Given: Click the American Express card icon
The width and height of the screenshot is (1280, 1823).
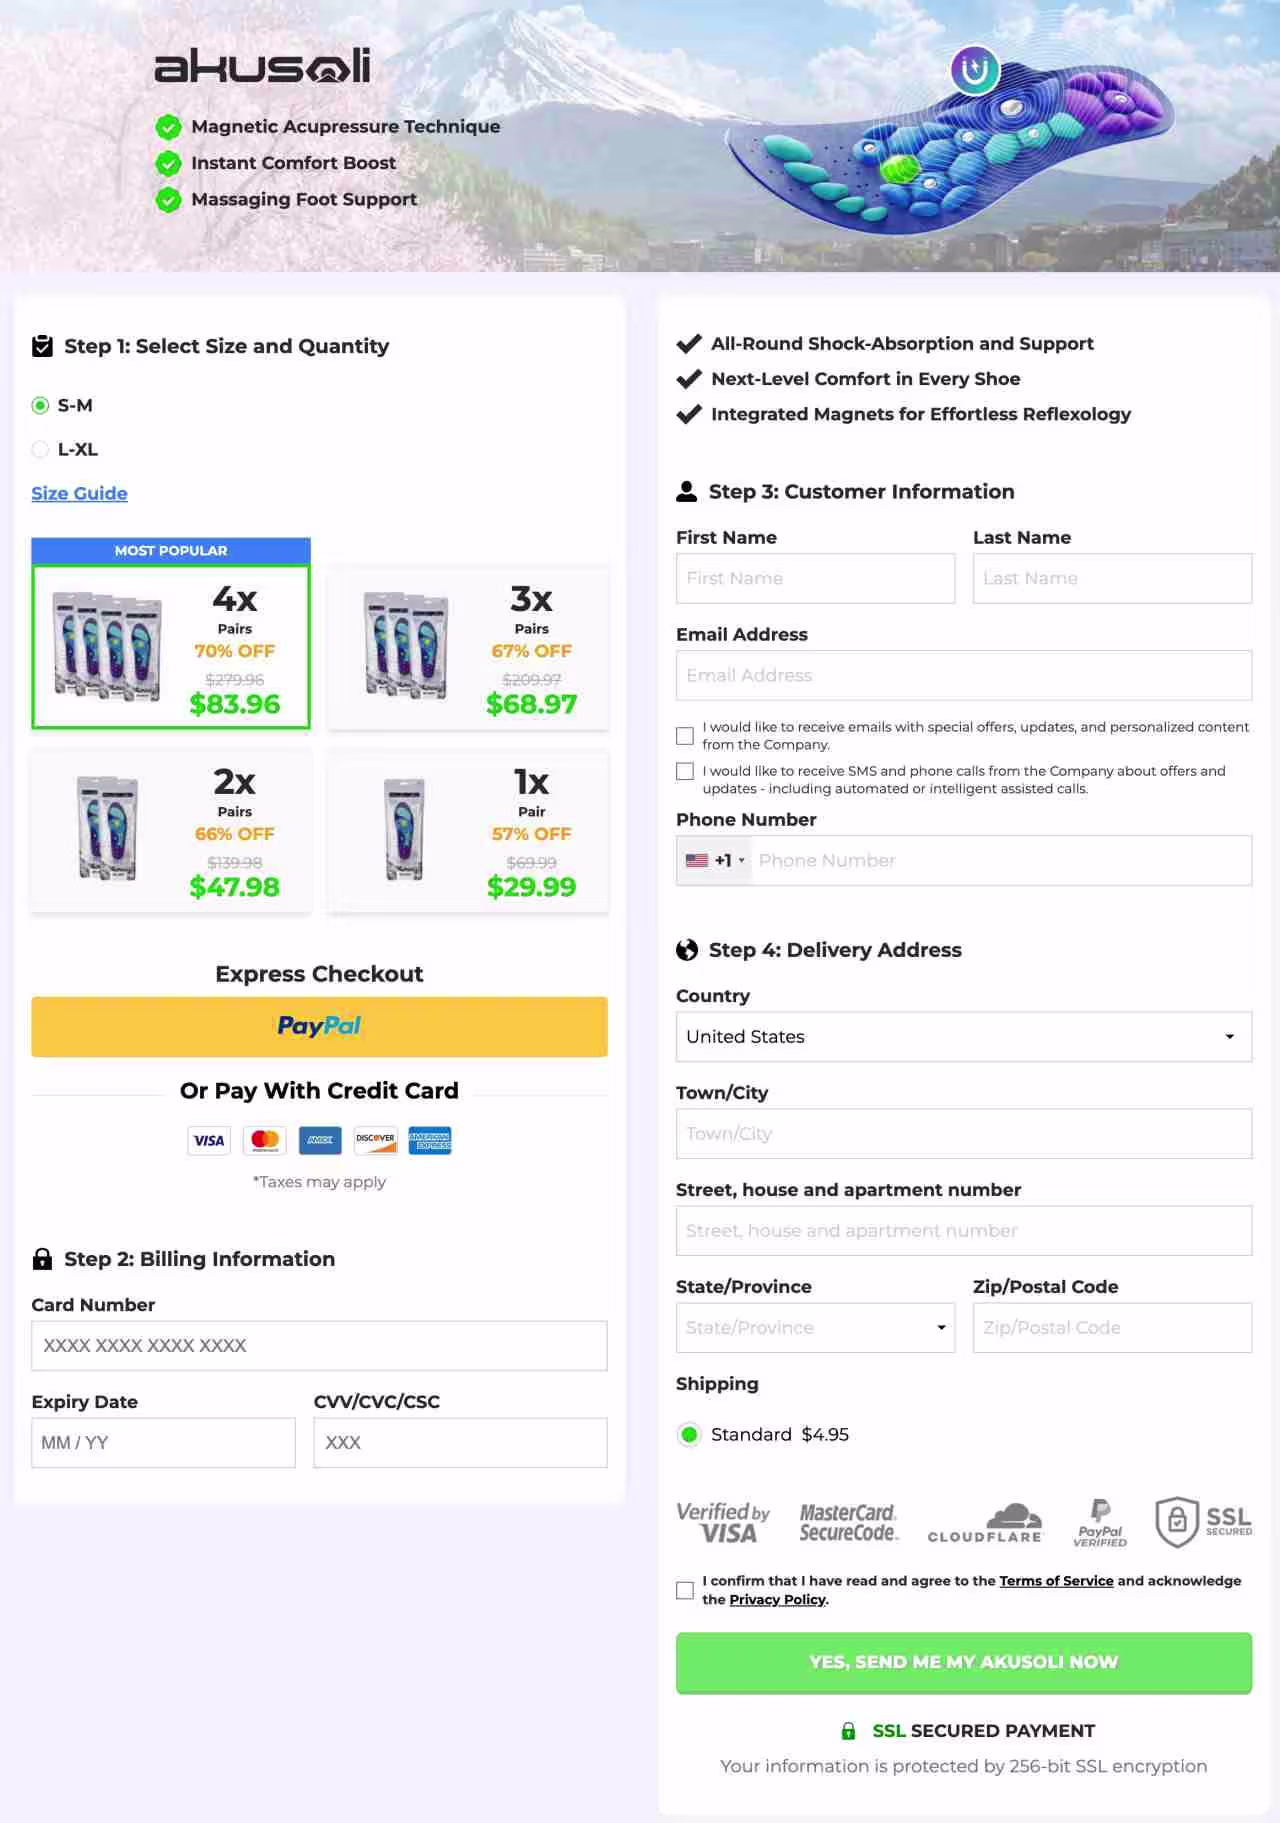Looking at the screenshot, I should [430, 1141].
